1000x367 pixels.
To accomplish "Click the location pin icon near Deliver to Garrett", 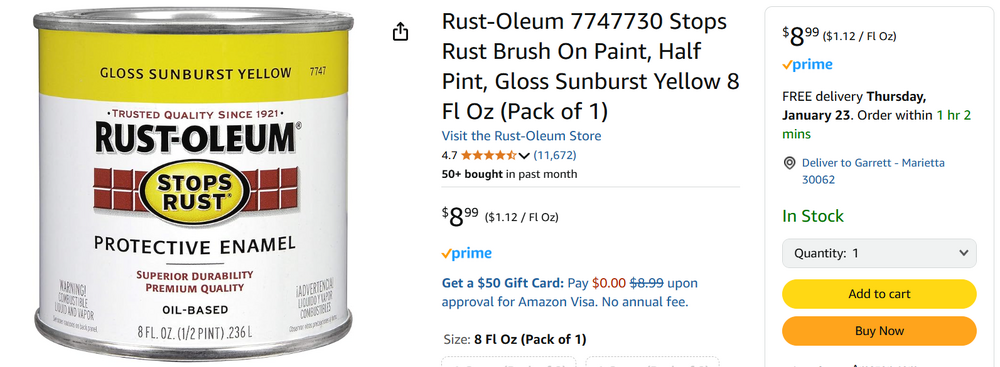I will tap(790, 163).
